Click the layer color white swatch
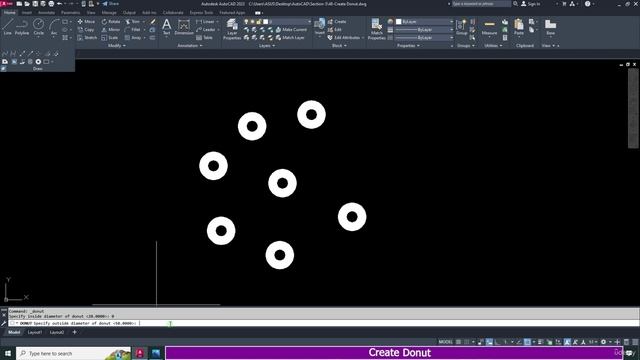The width and height of the screenshot is (640, 360). (x=265, y=21)
